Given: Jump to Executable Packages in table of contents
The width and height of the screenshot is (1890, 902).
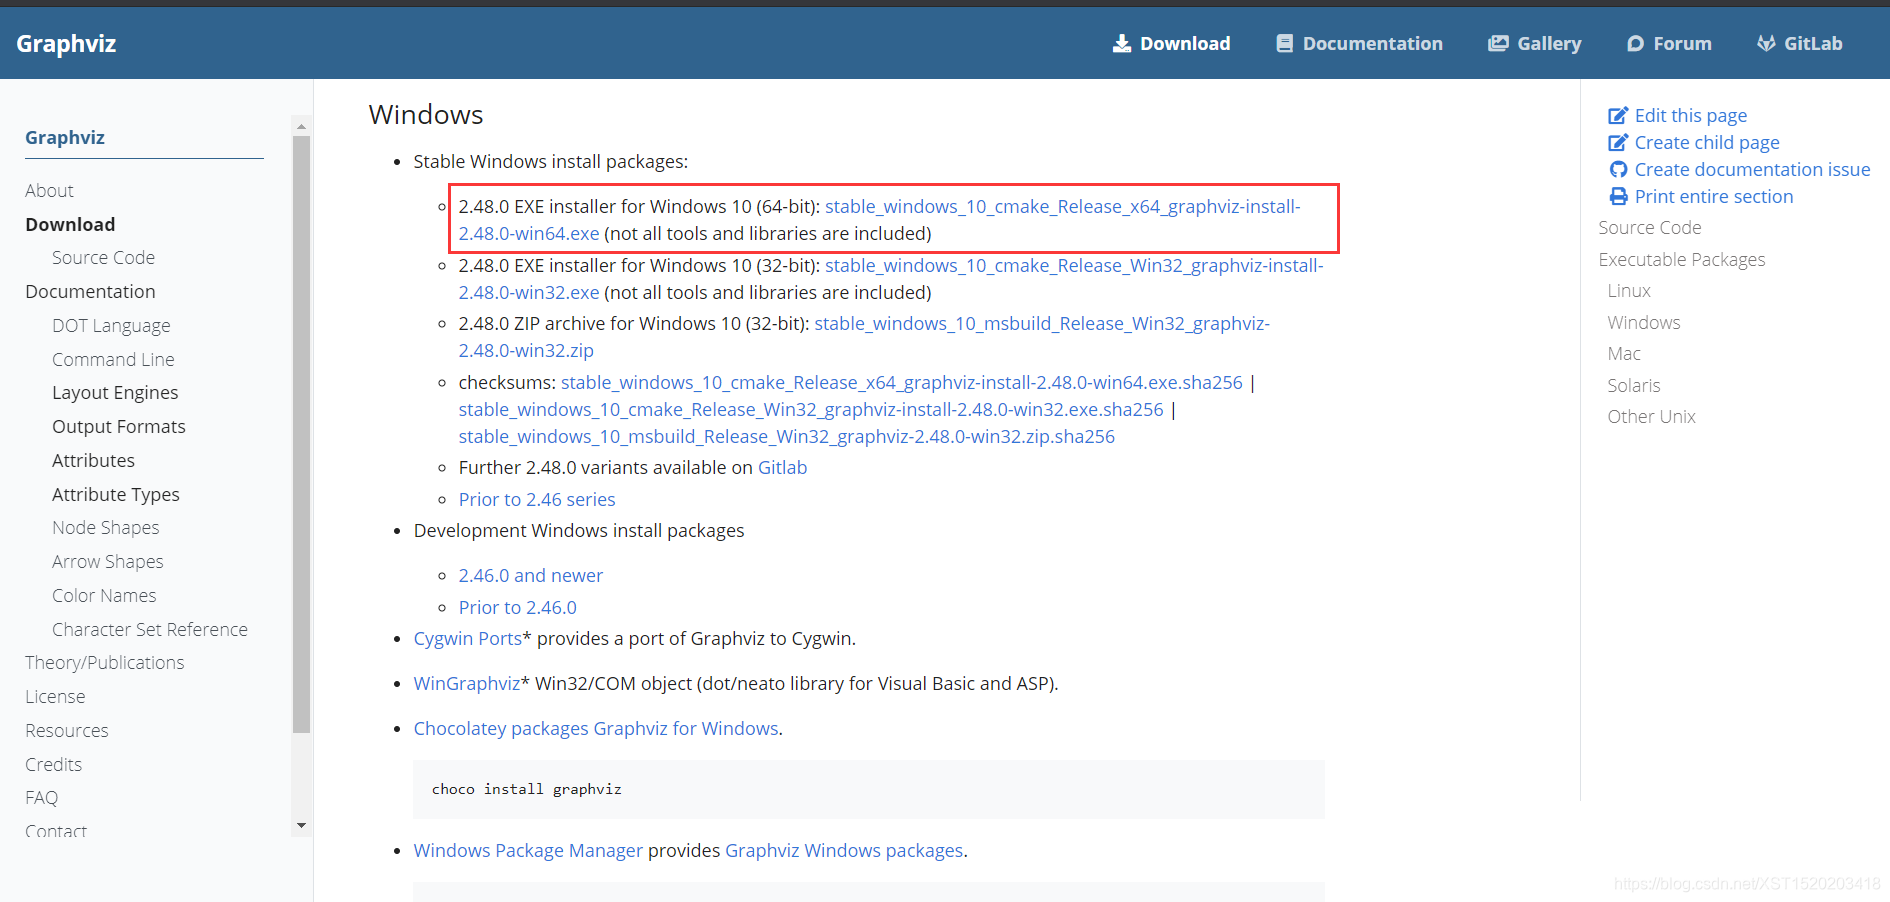Looking at the screenshot, I should coord(1681,259).
